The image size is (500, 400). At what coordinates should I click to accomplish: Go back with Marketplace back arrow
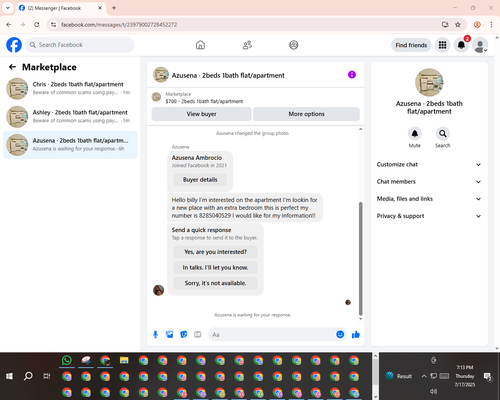[x=12, y=67]
